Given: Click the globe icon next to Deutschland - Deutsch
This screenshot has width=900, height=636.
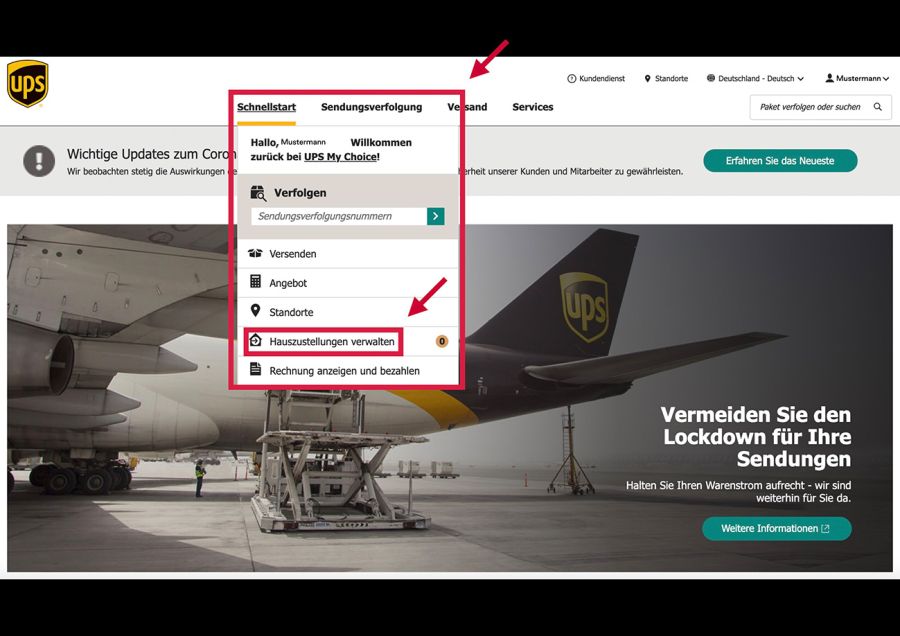Looking at the screenshot, I should pyautogui.click(x=711, y=78).
